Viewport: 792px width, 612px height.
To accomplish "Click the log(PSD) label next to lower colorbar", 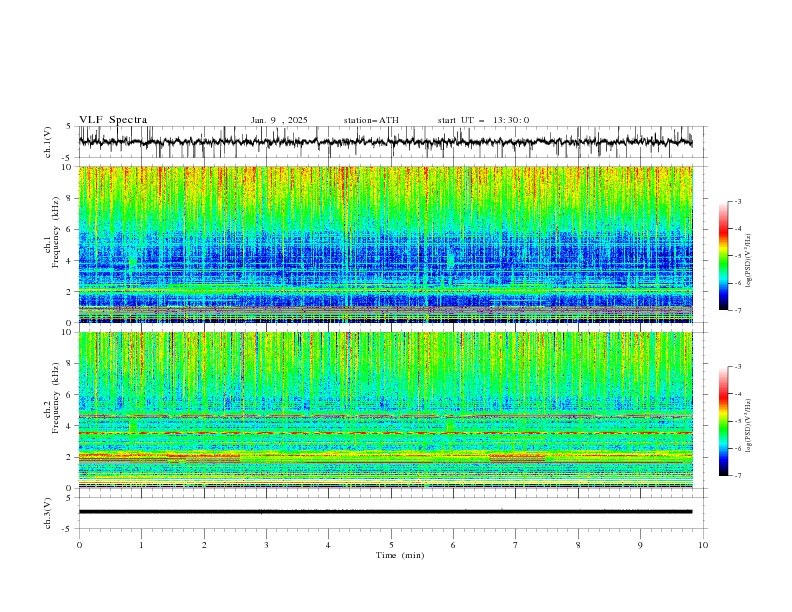I will coord(749,426).
